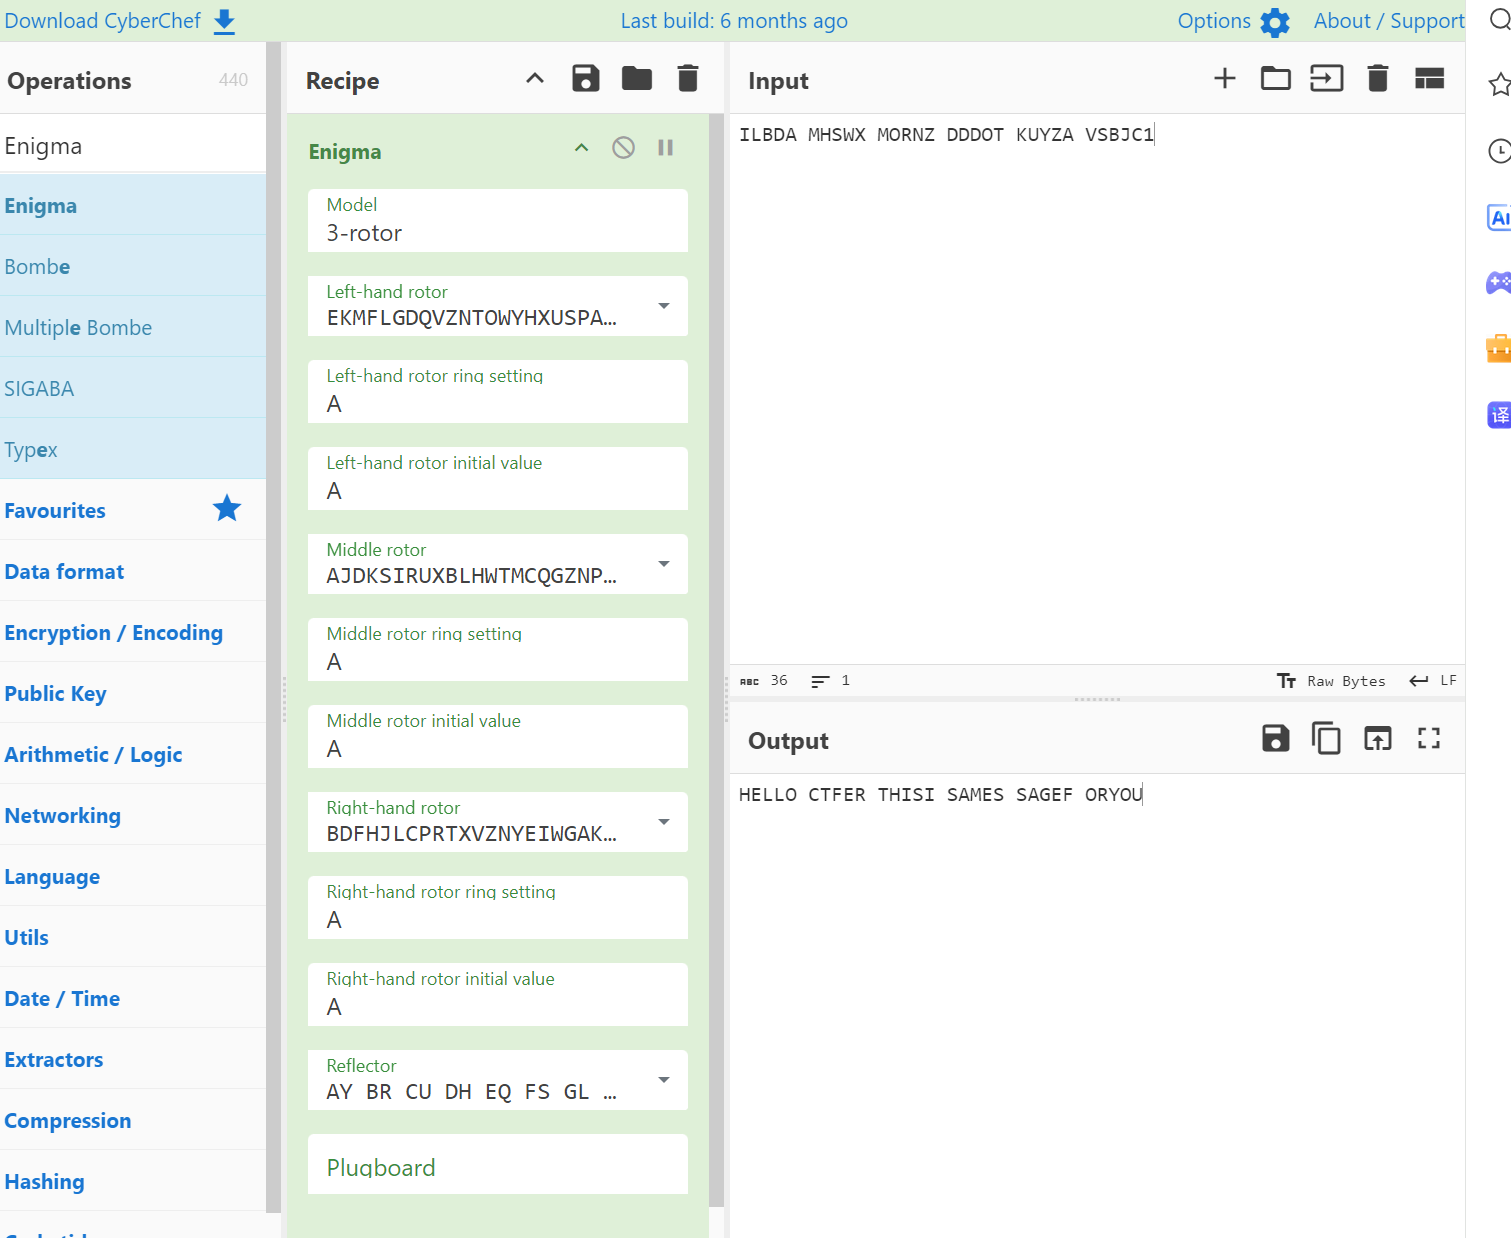
Task: Click the Favourites star icon
Action: point(227,509)
